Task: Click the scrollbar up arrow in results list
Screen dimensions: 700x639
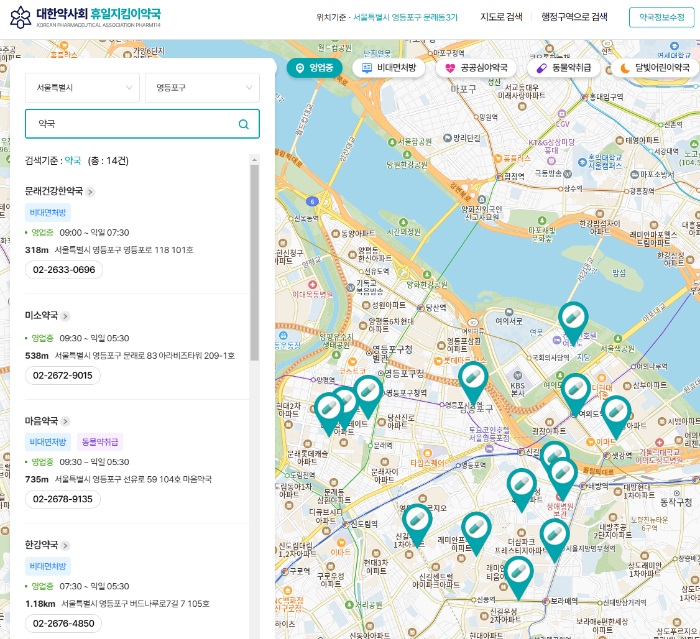Action: point(254,159)
